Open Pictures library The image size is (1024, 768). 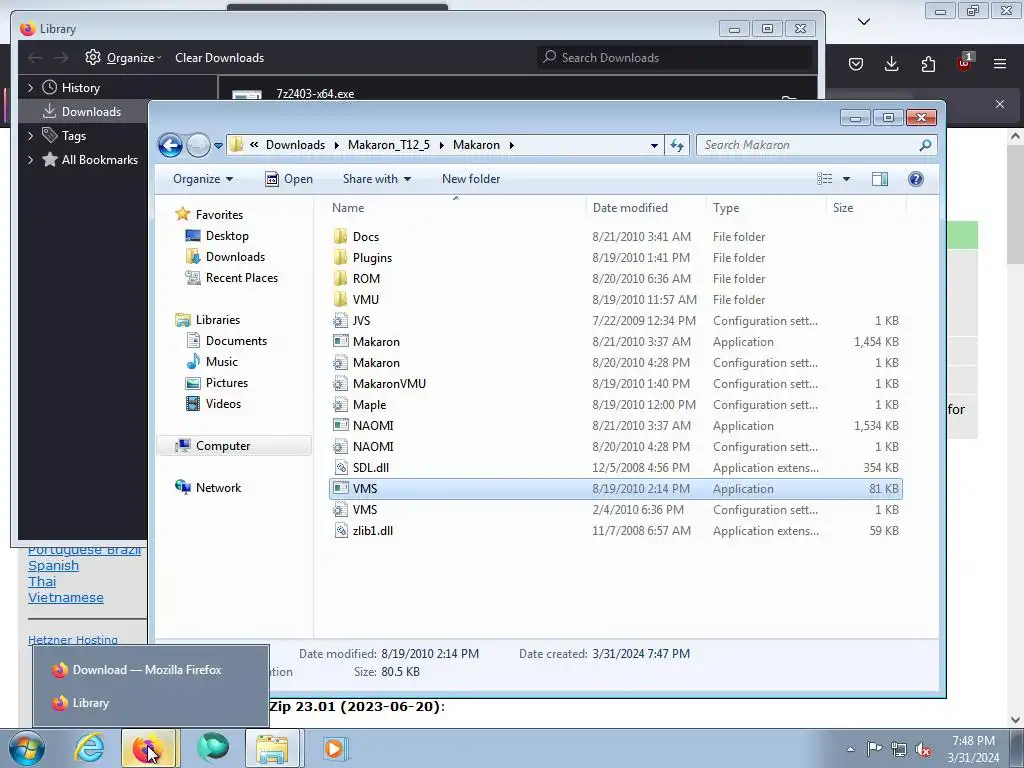click(x=227, y=383)
